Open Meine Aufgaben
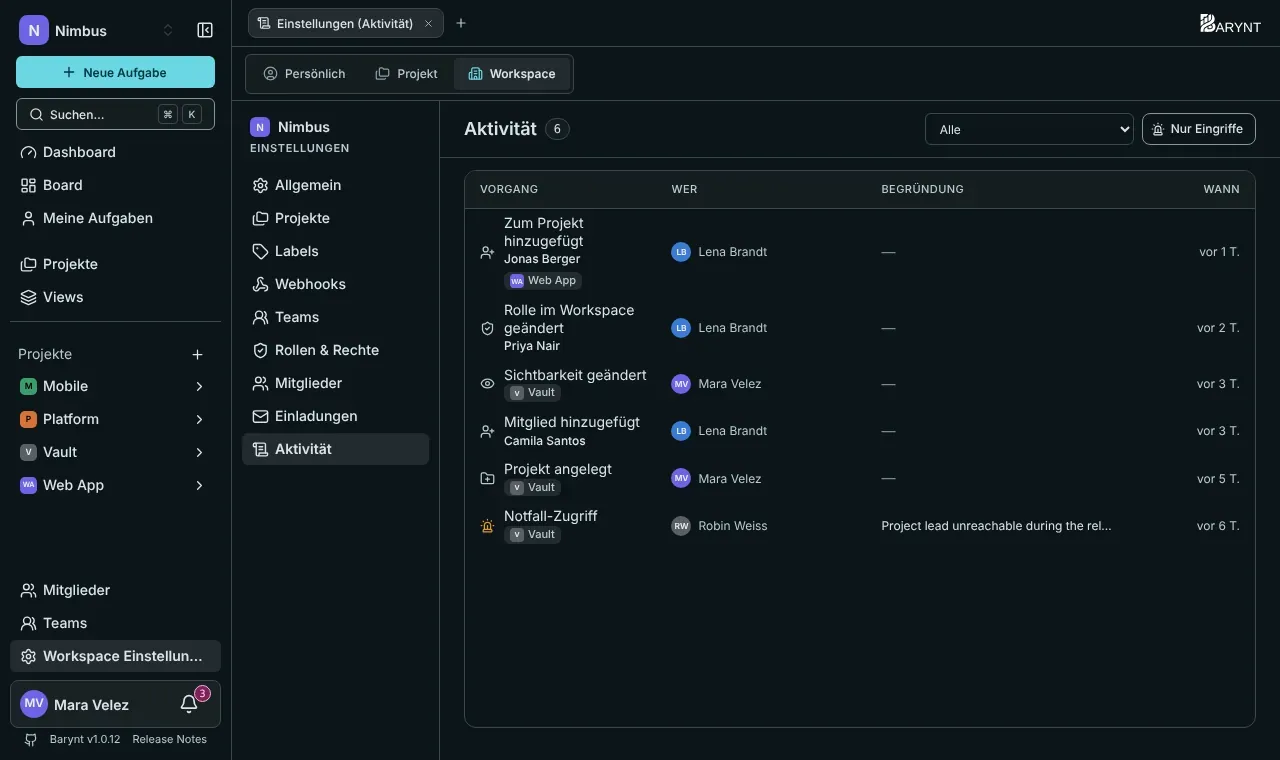This screenshot has height=760, width=1280. pos(115,218)
